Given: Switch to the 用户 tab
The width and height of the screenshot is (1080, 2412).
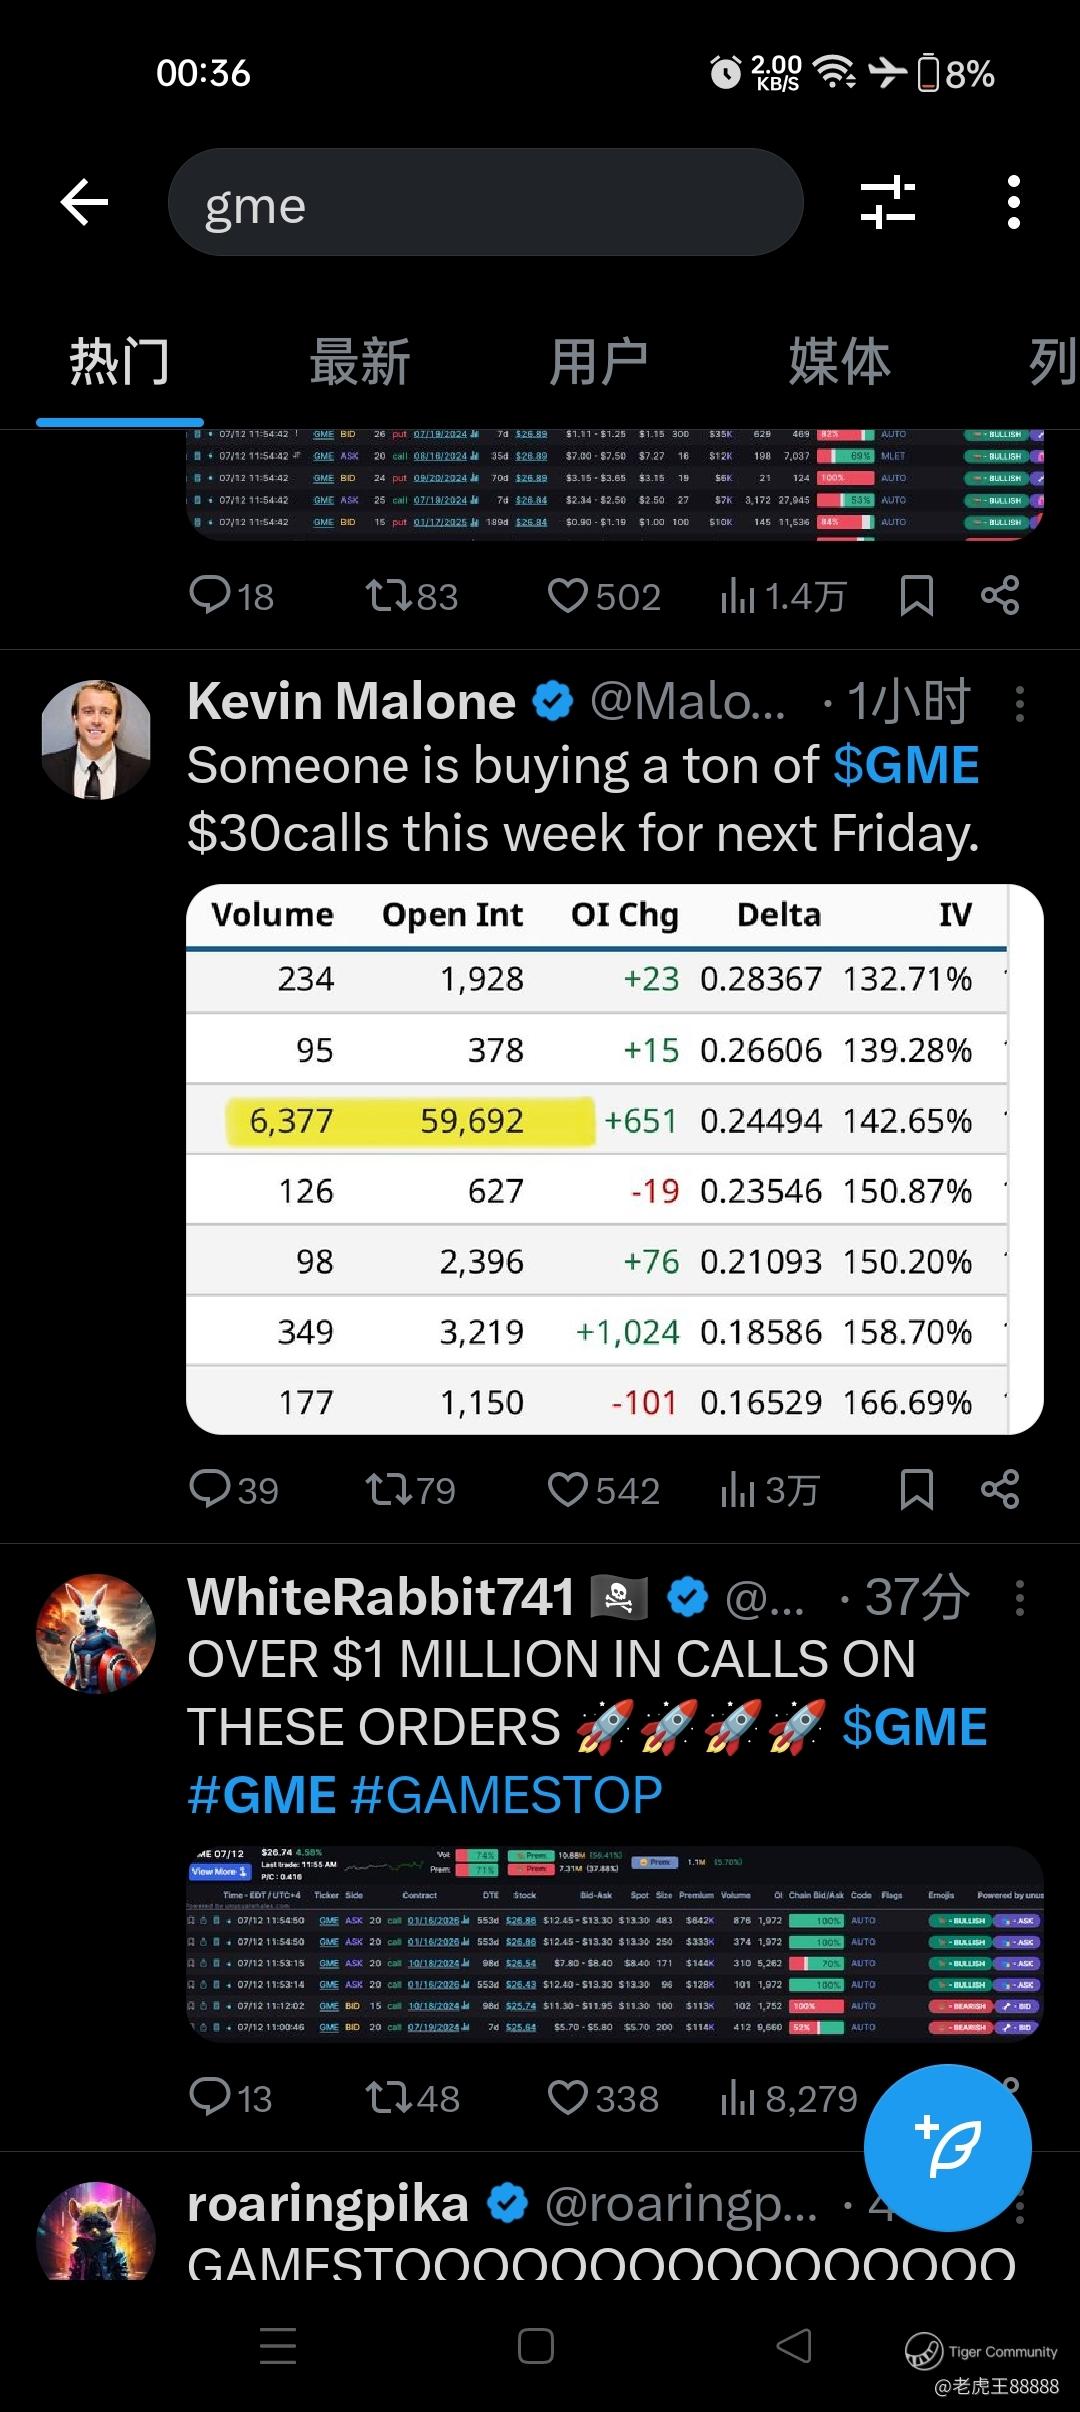Looking at the screenshot, I should tap(599, 362).
